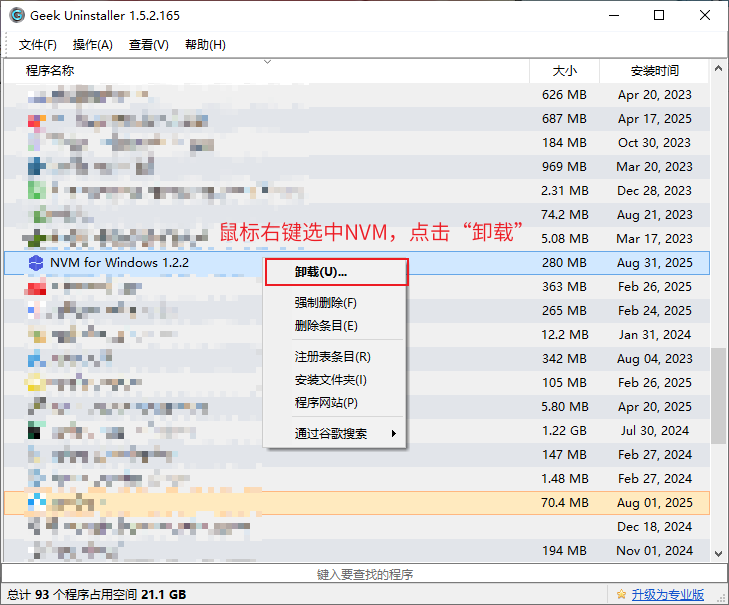
Task: Choose 卸载(U)... in the context menu
Action: tap(337, 272)
